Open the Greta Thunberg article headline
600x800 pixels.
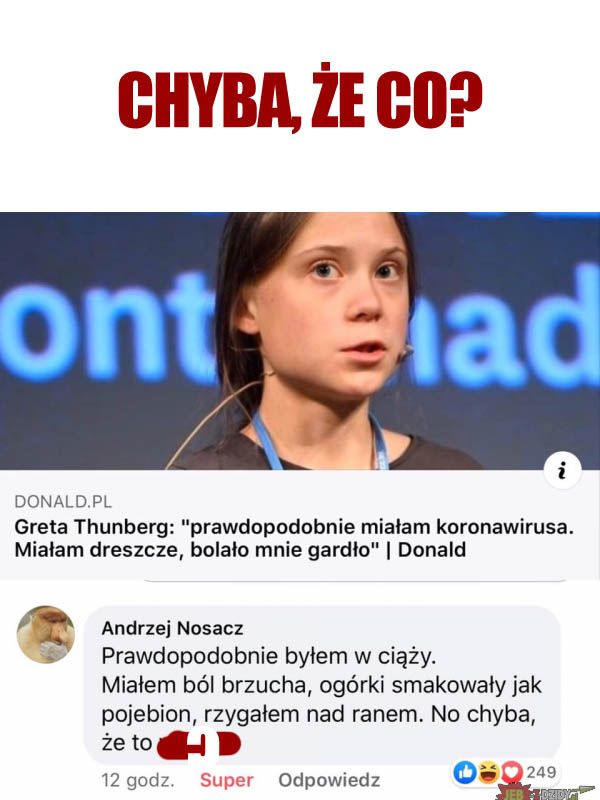click(294, 538)
